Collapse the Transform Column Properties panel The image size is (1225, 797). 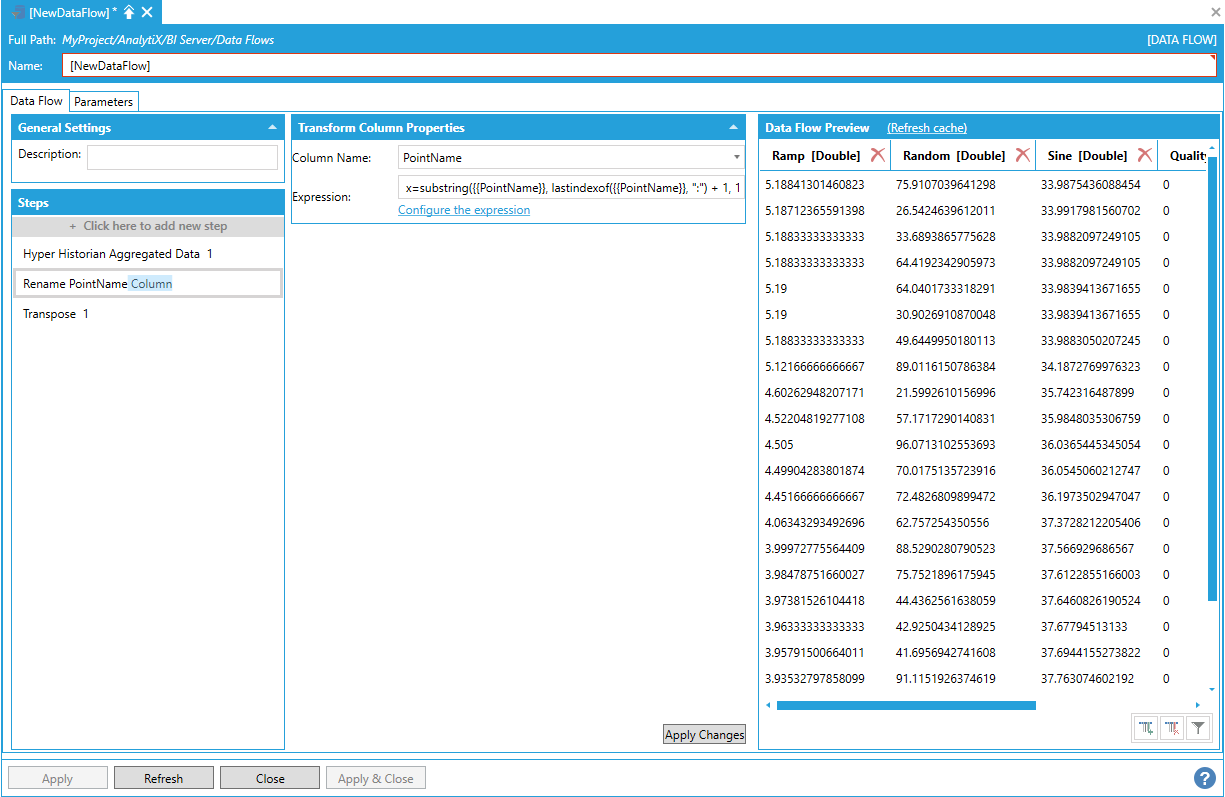click(x=733, y=128)
